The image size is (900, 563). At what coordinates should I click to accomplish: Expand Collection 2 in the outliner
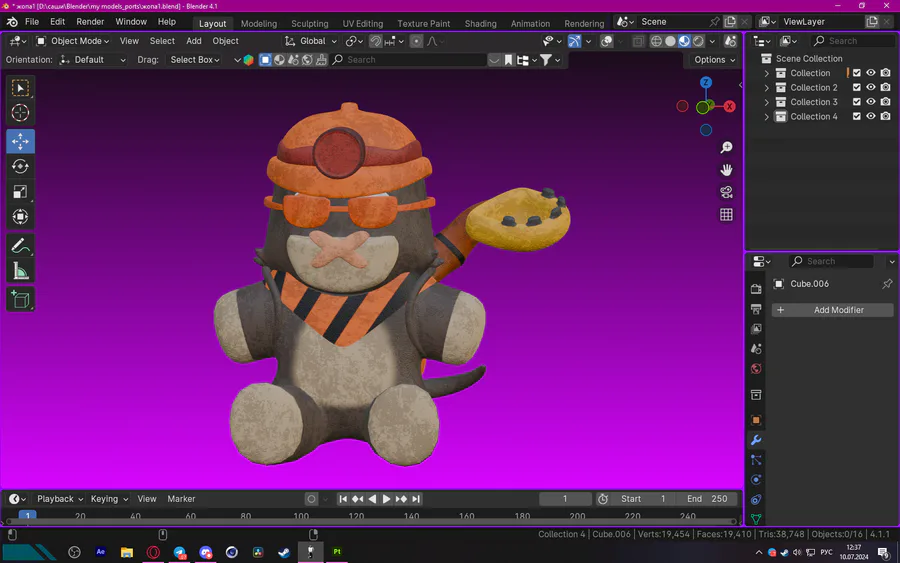(766, 87)
